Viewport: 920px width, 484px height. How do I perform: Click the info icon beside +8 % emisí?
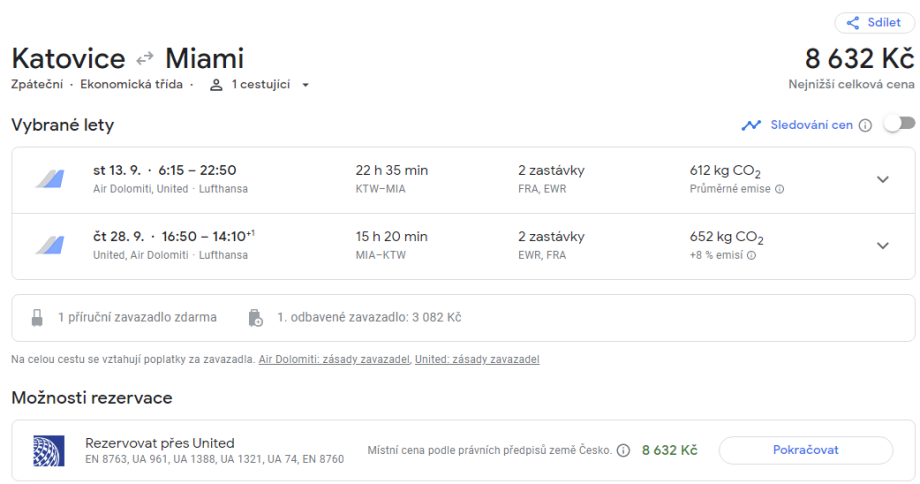[x=751, y=255]
